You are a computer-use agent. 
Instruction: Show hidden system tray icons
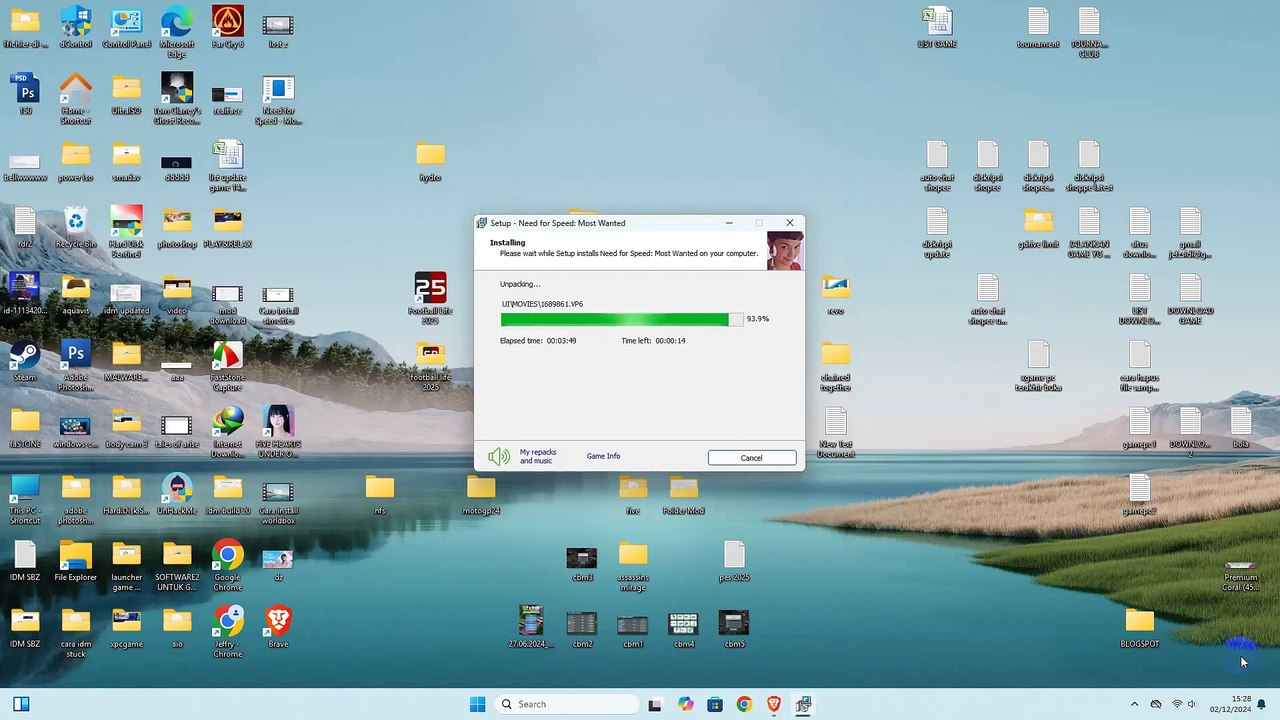(1134, 704)
